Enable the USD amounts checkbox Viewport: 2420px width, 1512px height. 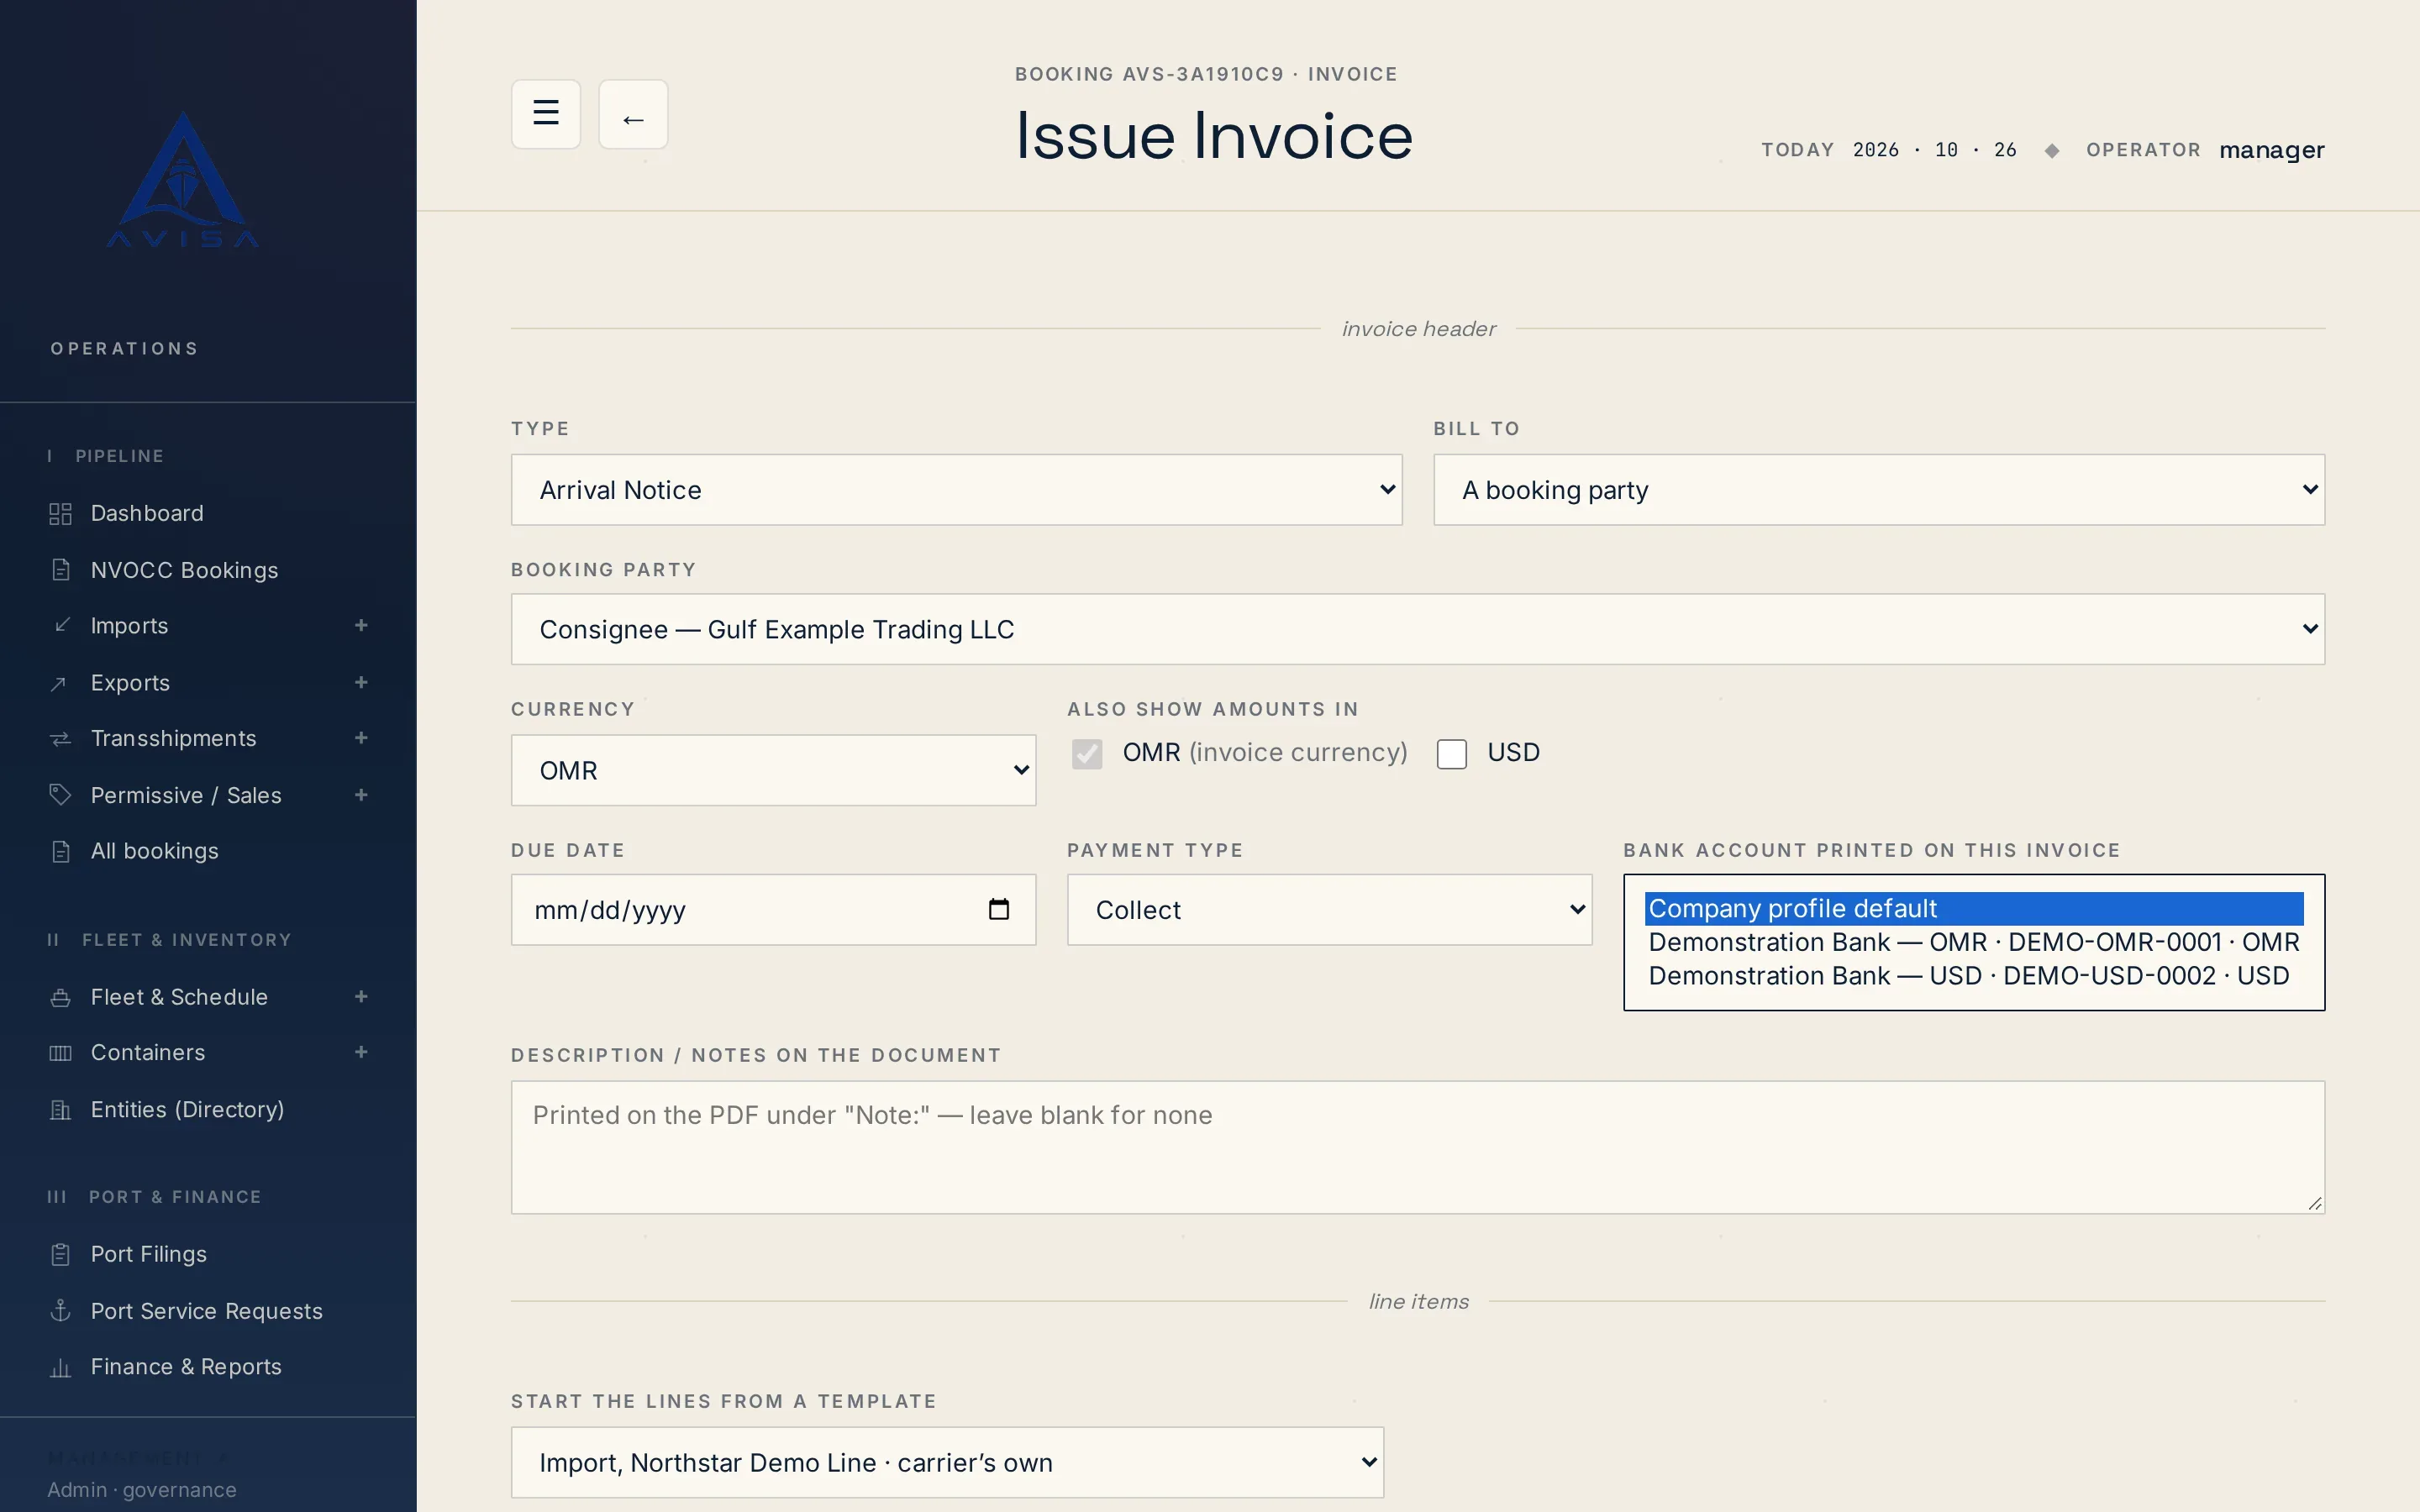[1451, 754]
